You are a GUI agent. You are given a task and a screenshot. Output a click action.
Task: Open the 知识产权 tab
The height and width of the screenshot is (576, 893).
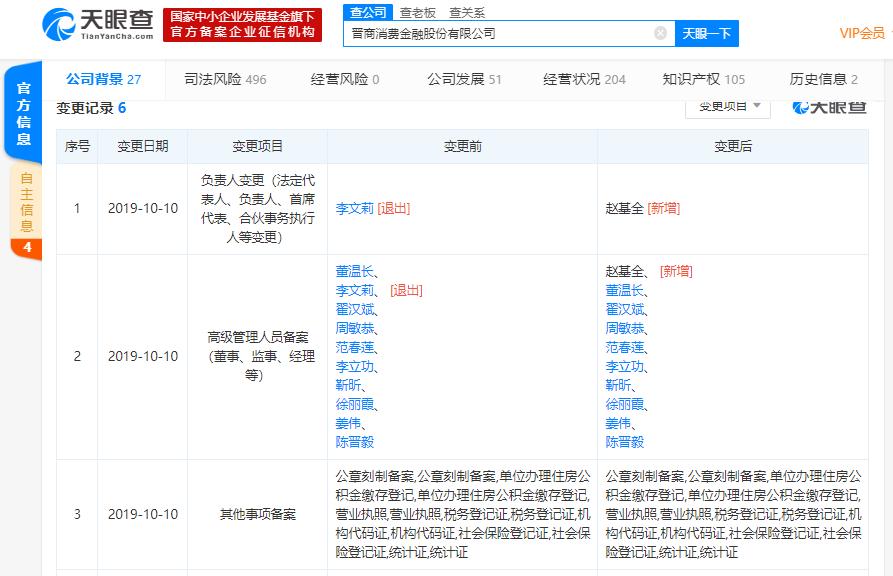(x=703, y=79)
